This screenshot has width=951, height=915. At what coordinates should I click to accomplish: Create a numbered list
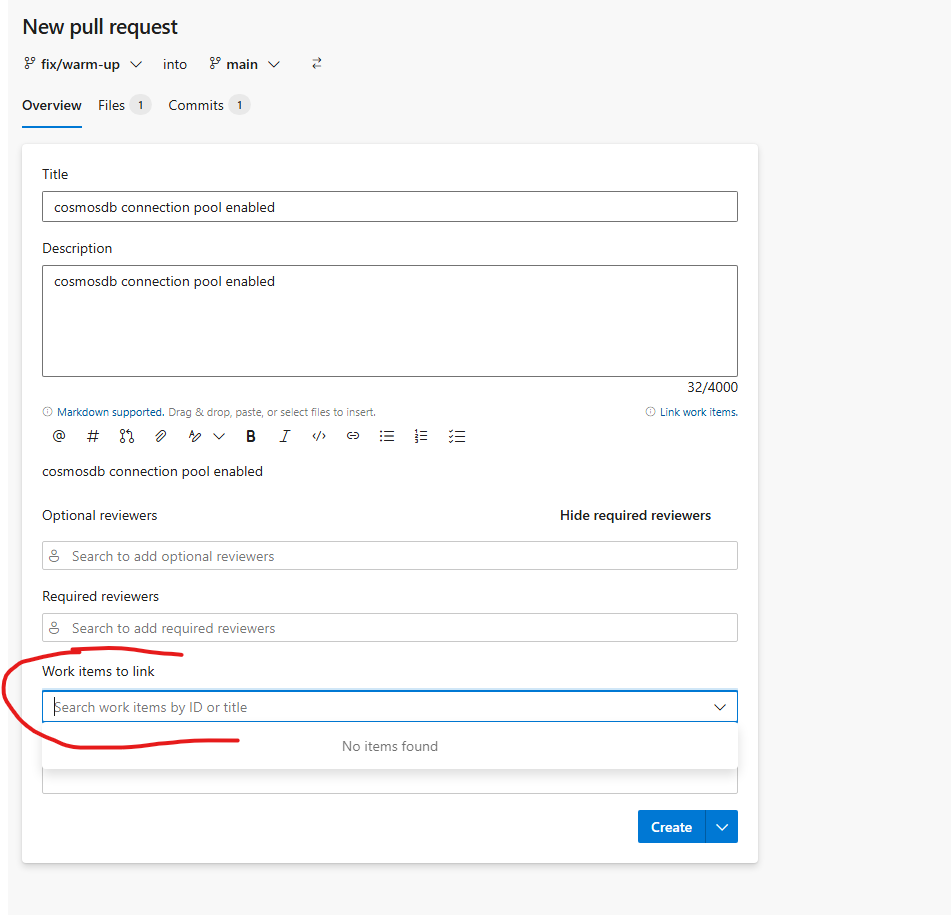tap(420, 435)
